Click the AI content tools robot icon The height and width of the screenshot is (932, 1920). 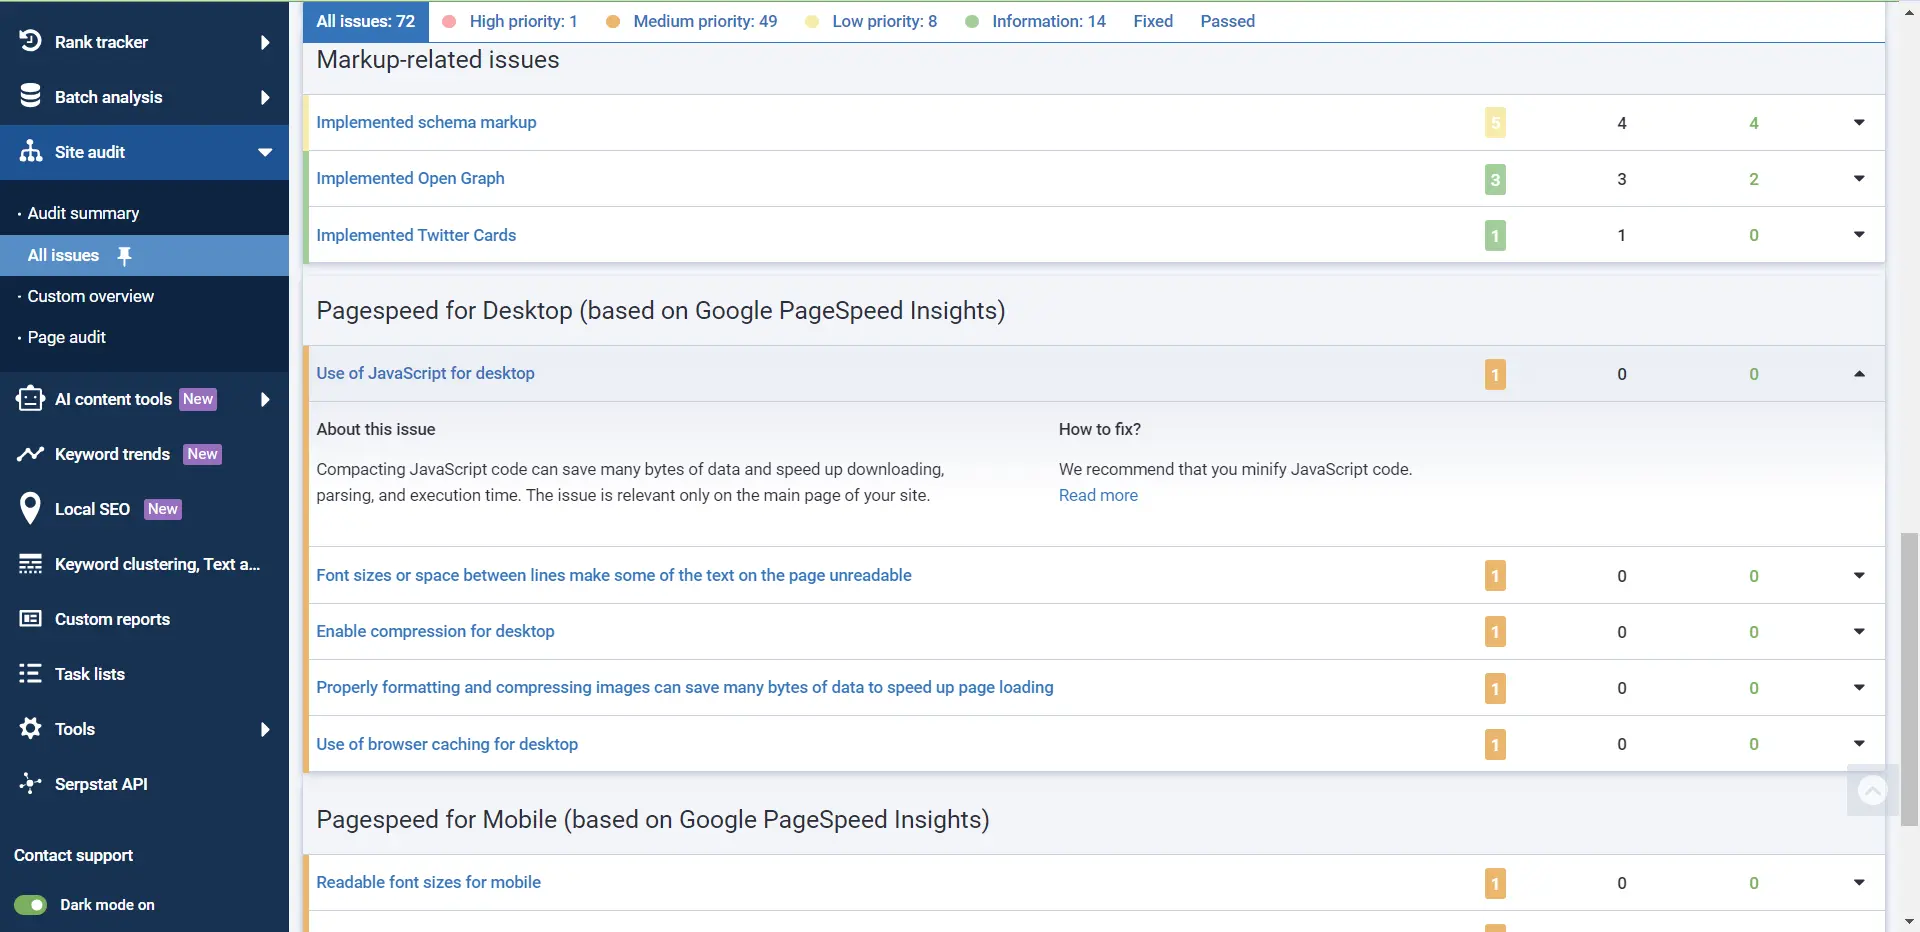pos(30,398)
